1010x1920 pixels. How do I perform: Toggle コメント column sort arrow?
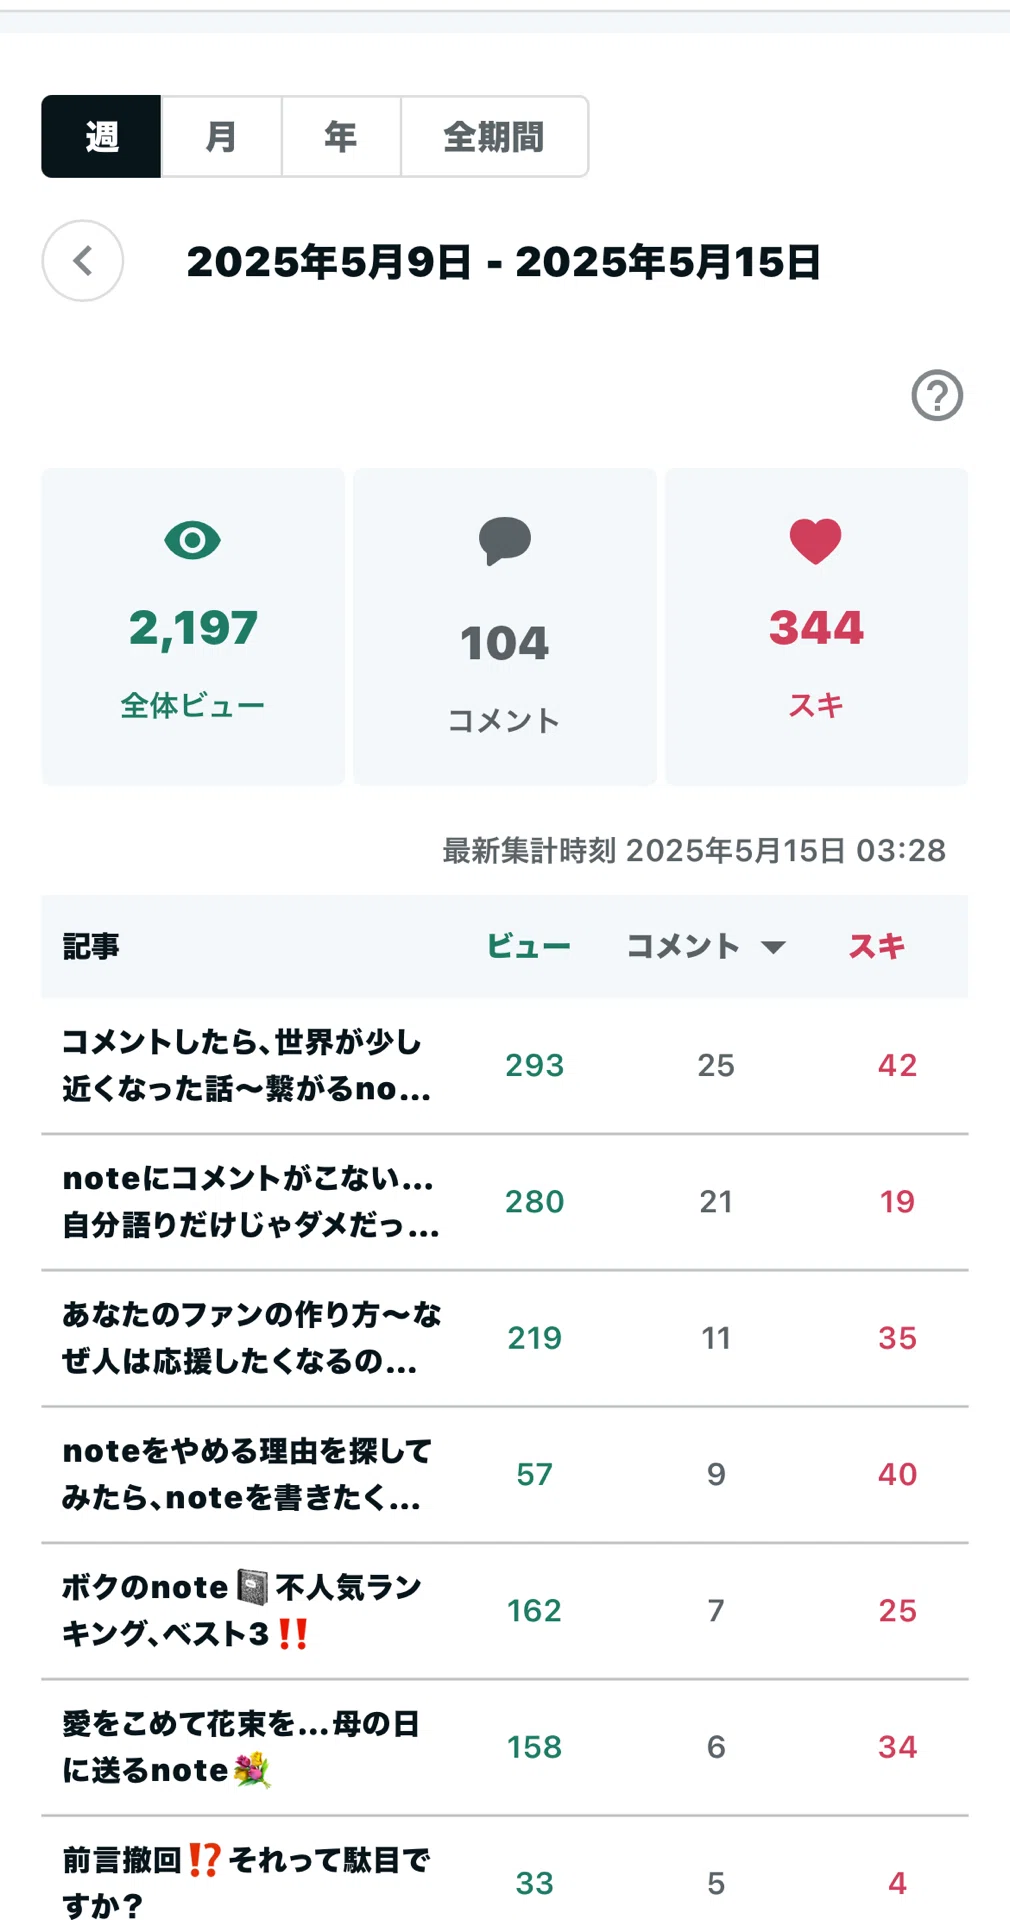point(773,947)
